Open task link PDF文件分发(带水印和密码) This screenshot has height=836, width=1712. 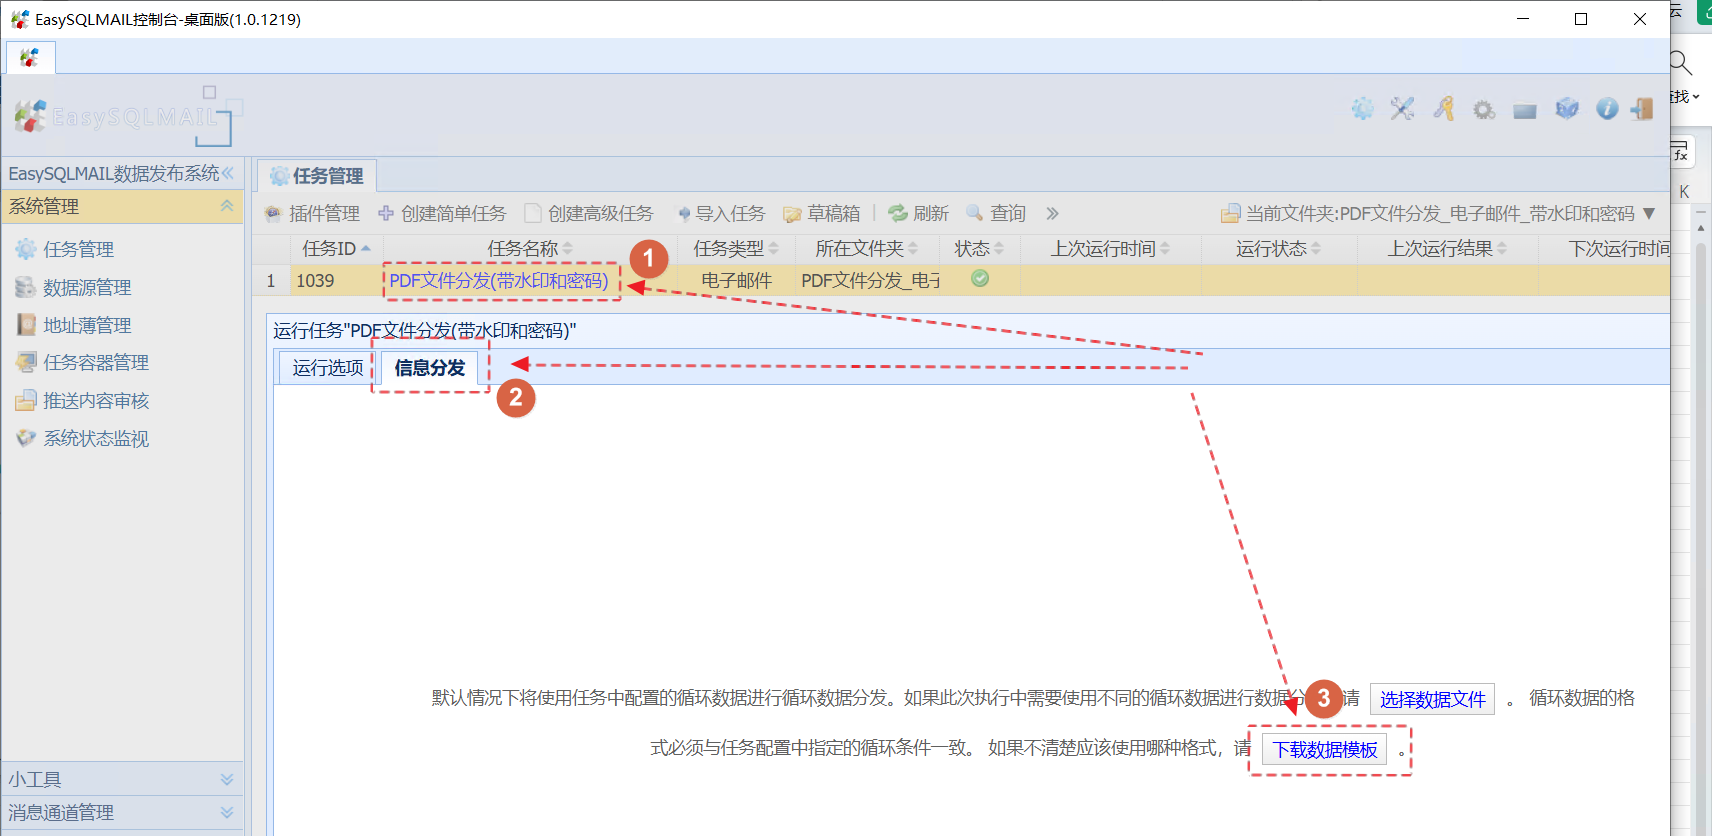point(499,281)
